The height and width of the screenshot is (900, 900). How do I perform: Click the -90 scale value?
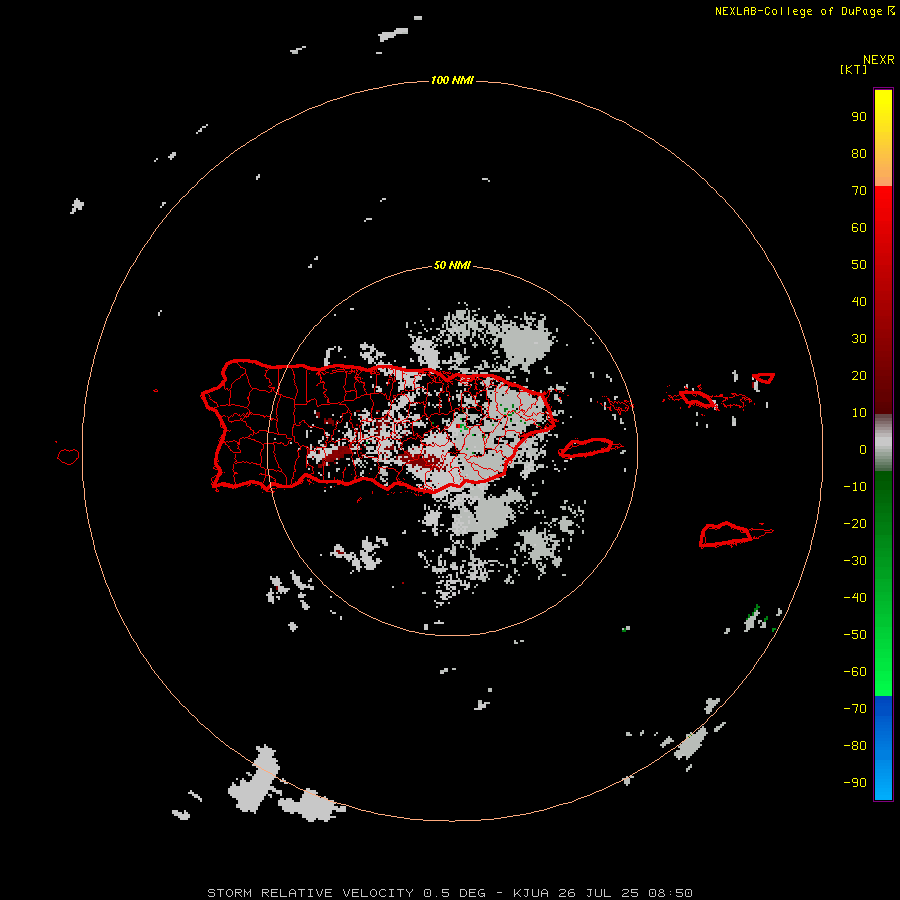pos(855,782)
